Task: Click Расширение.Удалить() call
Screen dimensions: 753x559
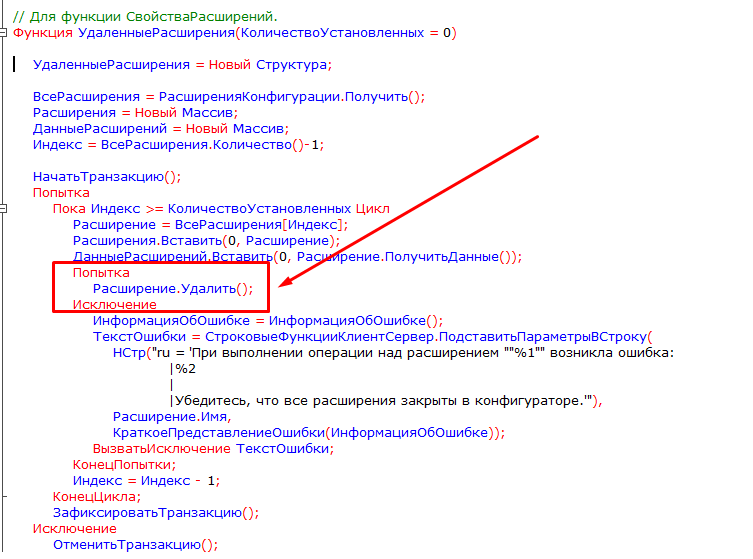Action: pos(173,289)
